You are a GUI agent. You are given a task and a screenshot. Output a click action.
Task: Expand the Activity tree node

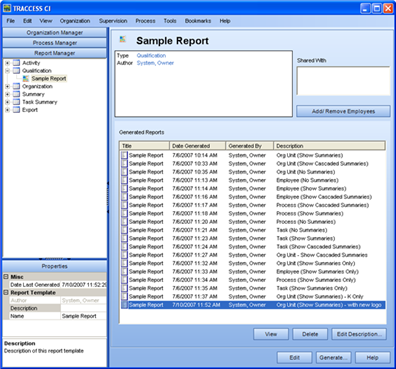click(7, 63)
